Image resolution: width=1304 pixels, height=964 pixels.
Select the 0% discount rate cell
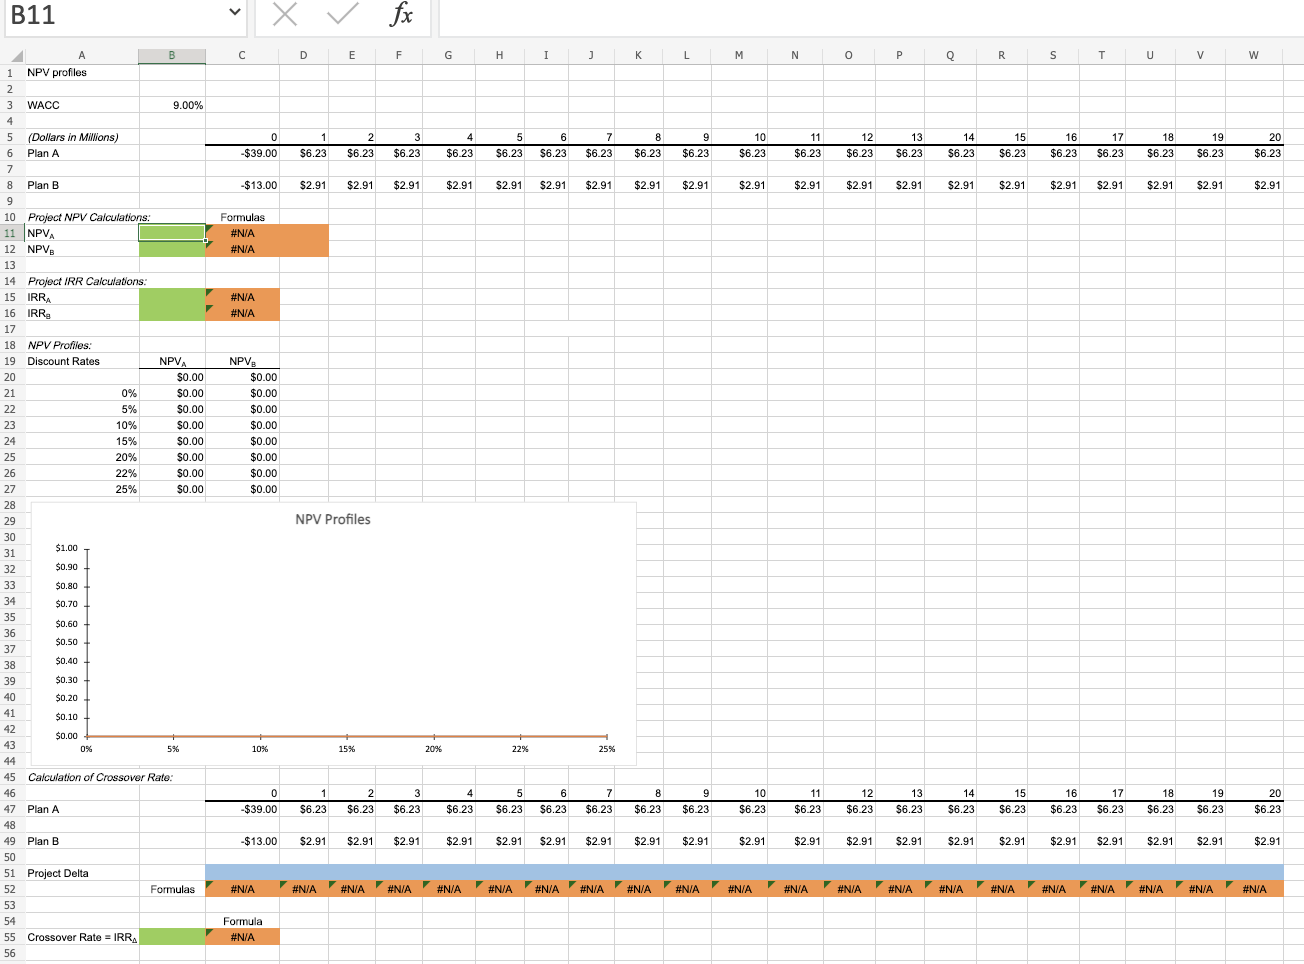(x=82, y=393)
